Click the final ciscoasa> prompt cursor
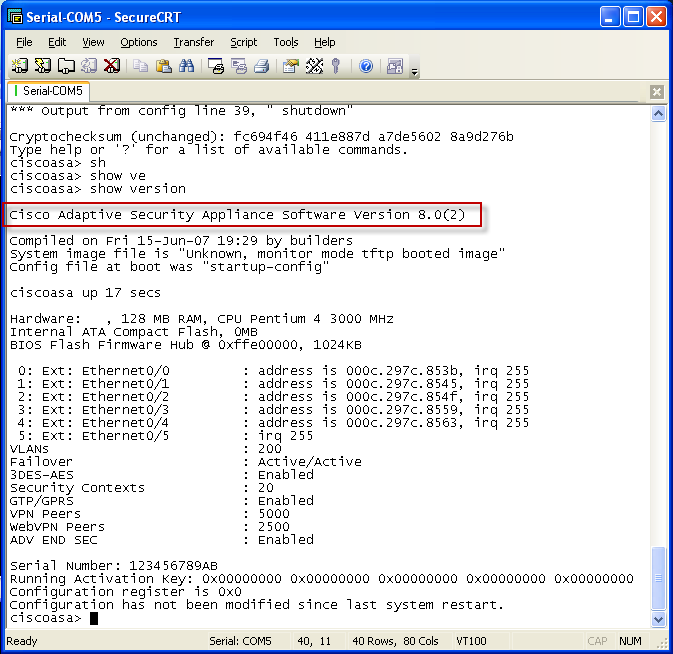 tap(94, 618)
